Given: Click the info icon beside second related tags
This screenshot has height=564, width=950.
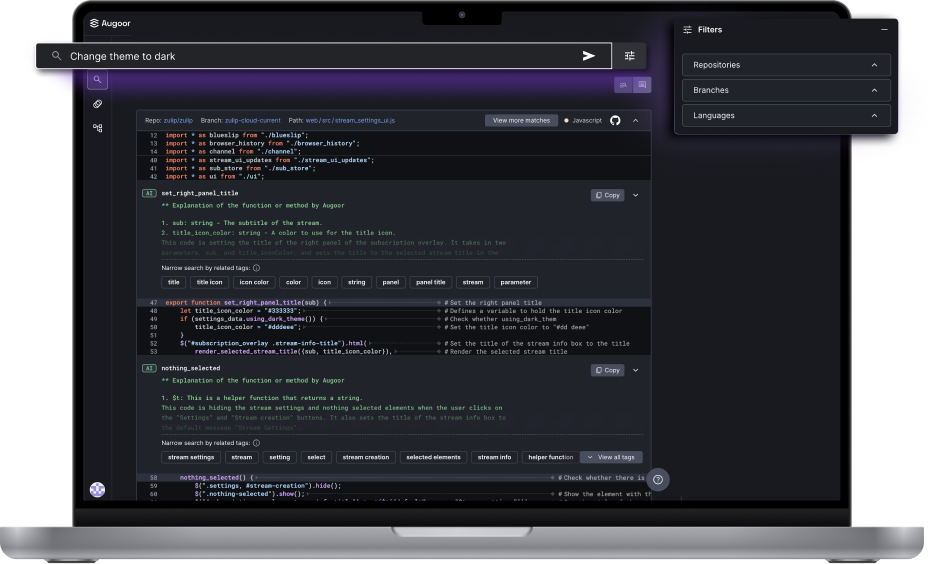Looking at the screenshot, I should tap(256, 443).
